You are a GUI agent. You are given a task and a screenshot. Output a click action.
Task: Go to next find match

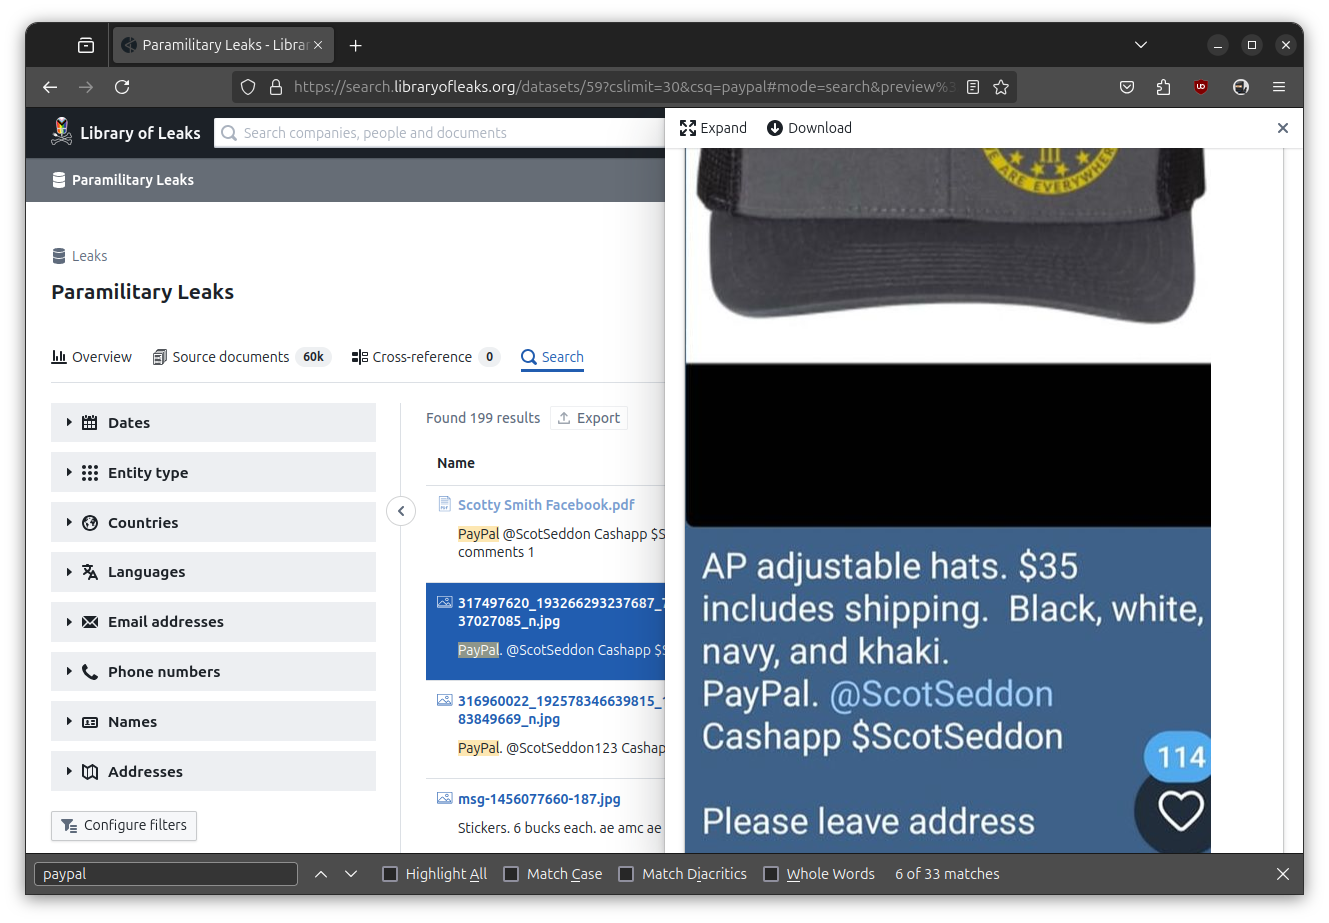[x=351, y=874]
